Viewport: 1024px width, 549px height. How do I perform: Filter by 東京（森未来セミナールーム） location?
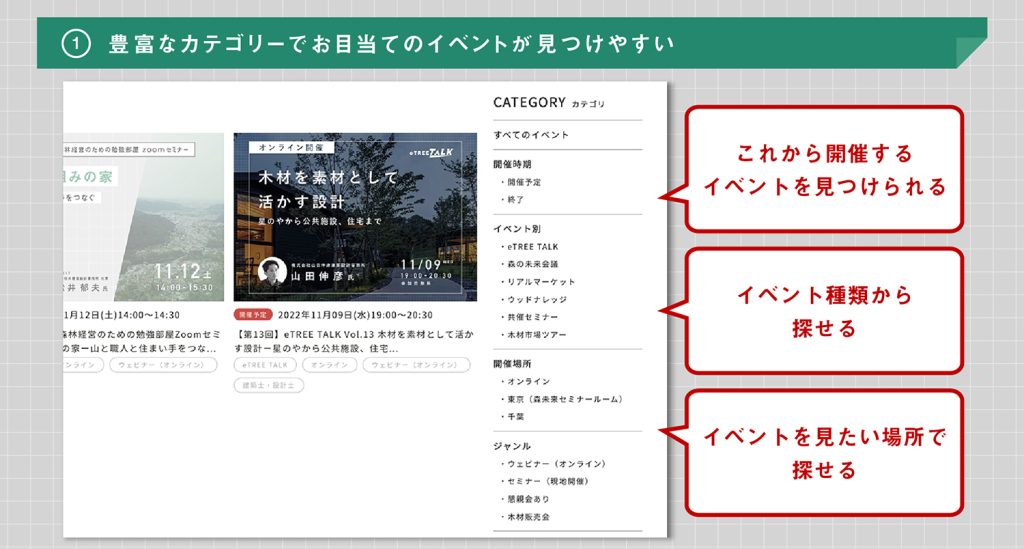point(565,399)
